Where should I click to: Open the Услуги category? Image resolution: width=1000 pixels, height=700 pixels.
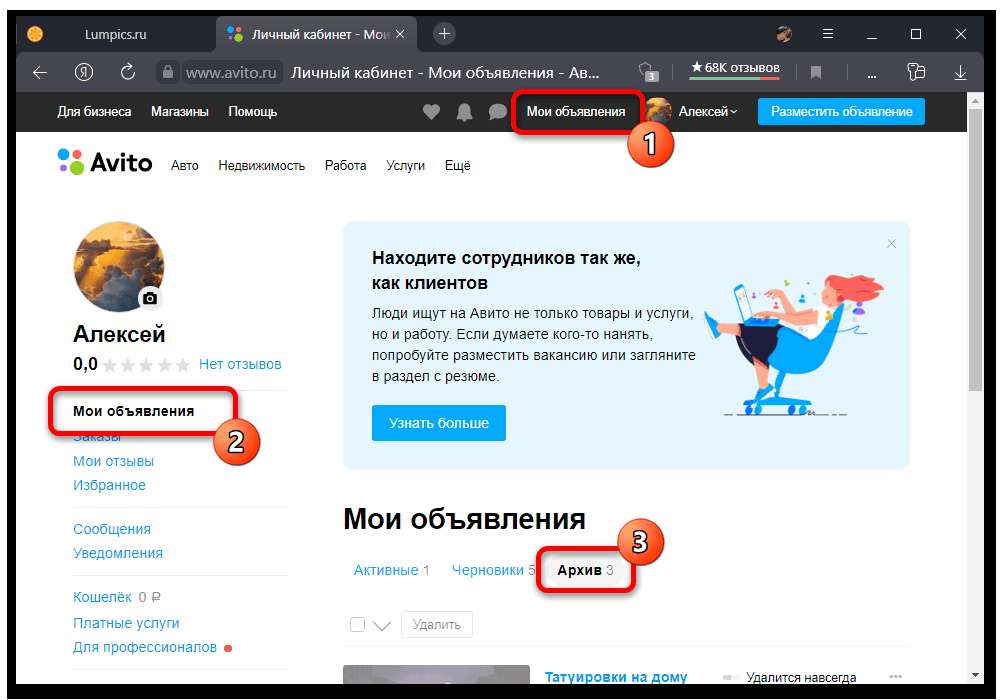coord(405,166)
